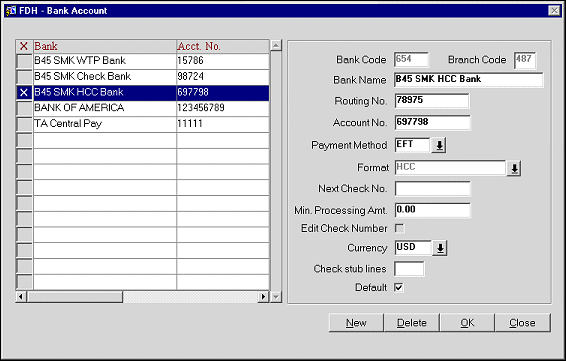Screen dimensions: 566x361
Task: Click the New button
Action: point(356,322)
